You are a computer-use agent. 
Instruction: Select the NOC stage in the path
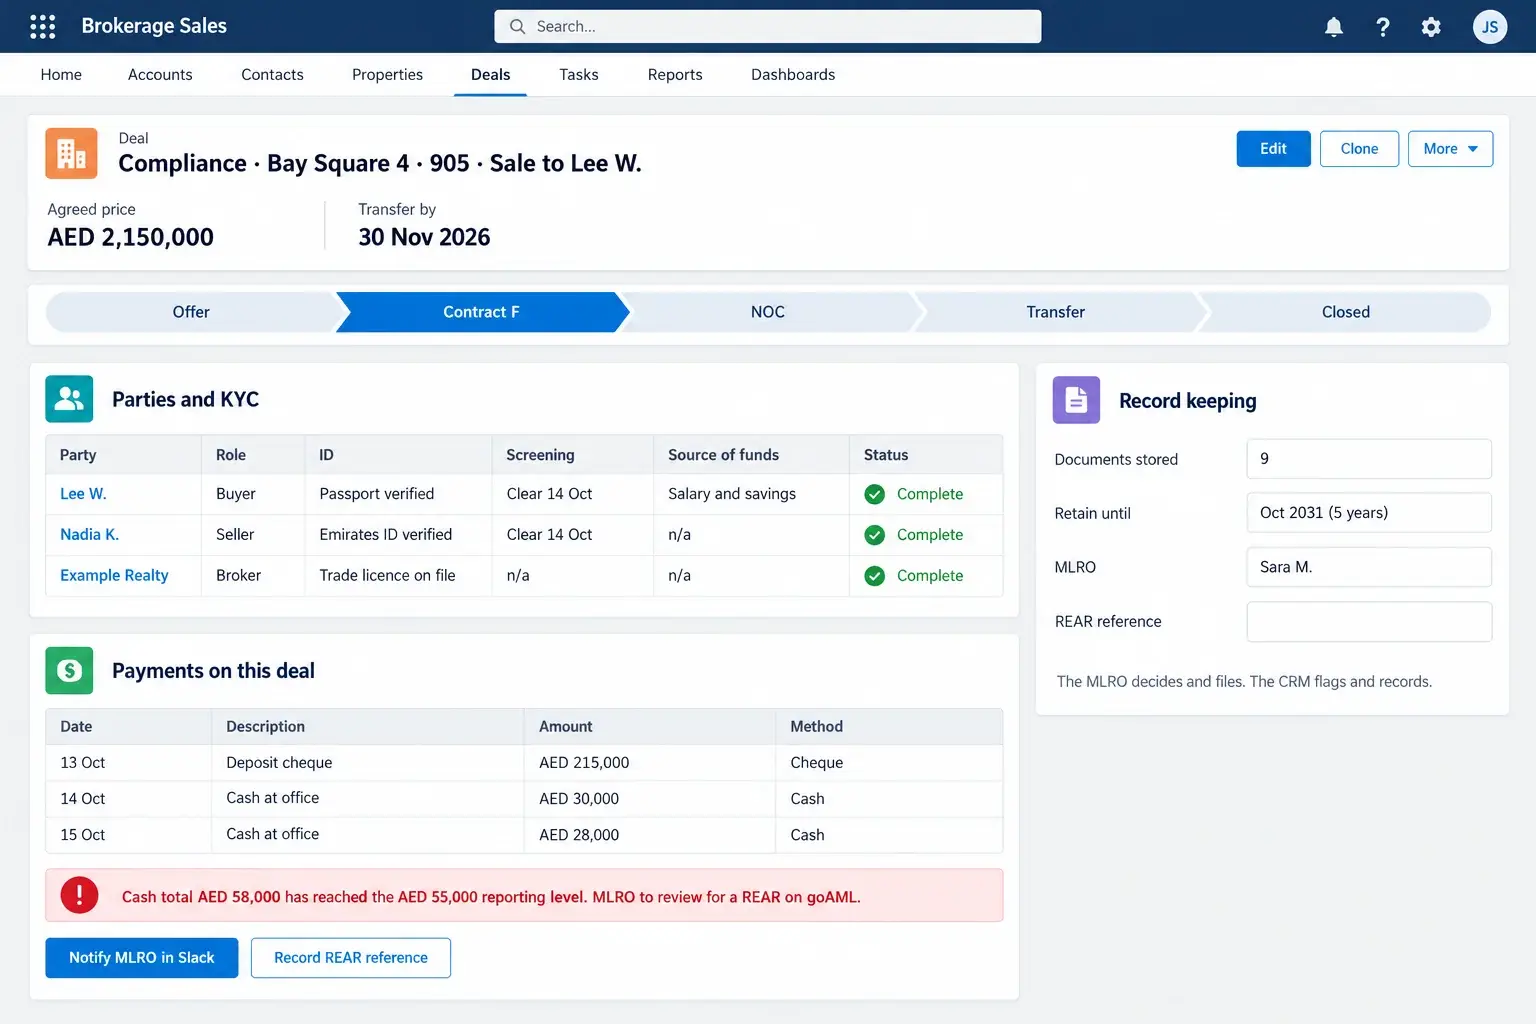point(768,312)
